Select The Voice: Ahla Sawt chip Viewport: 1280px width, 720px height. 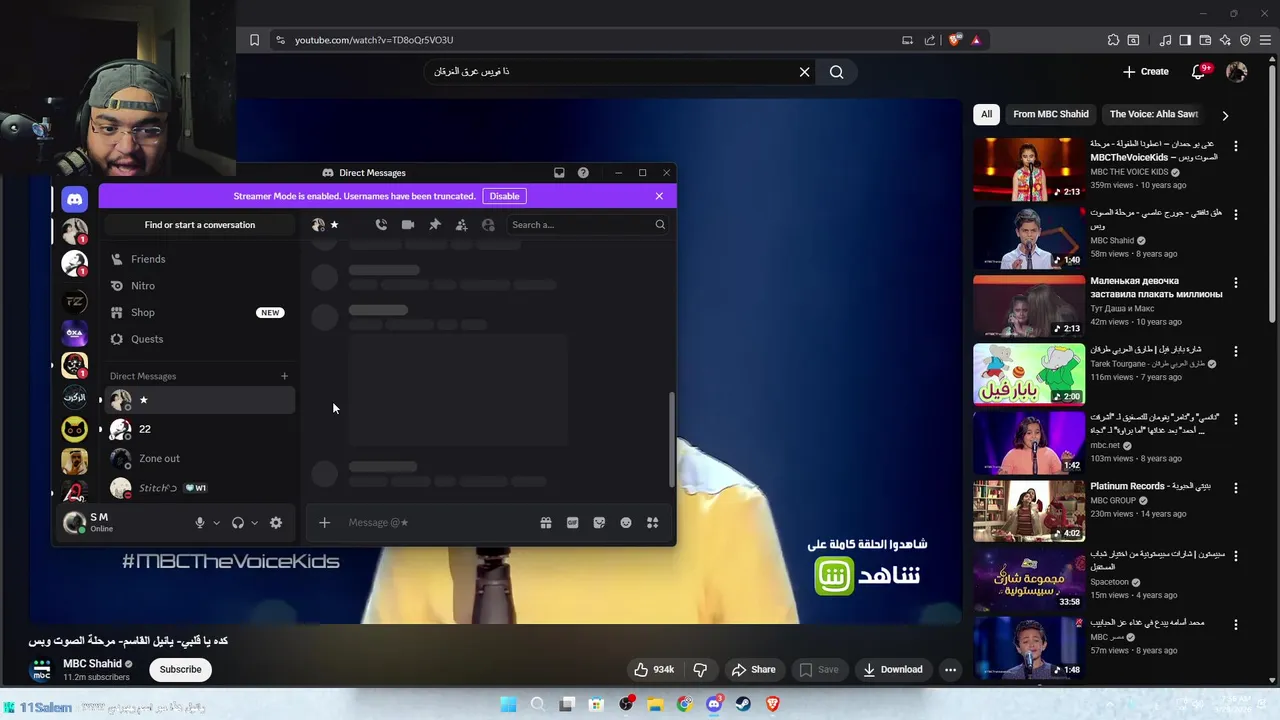coord(1154,114)
